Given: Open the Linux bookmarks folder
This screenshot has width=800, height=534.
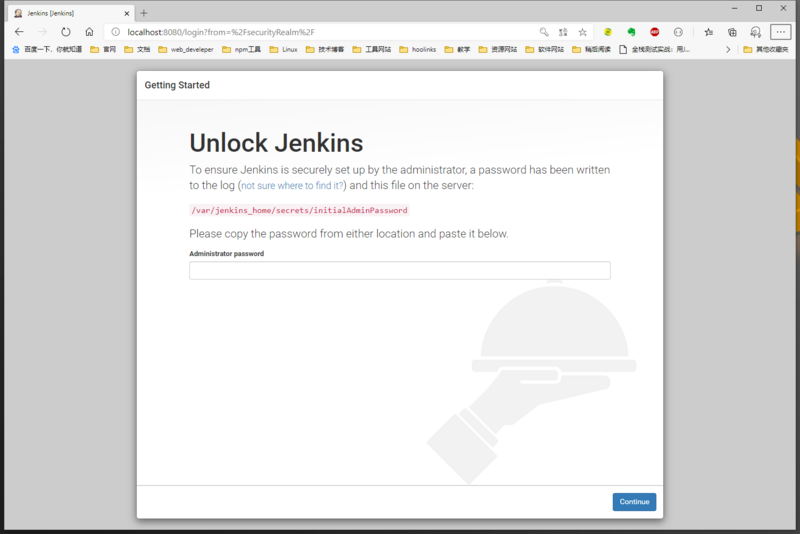Looking at the screenshot, I should click(284, 49).
